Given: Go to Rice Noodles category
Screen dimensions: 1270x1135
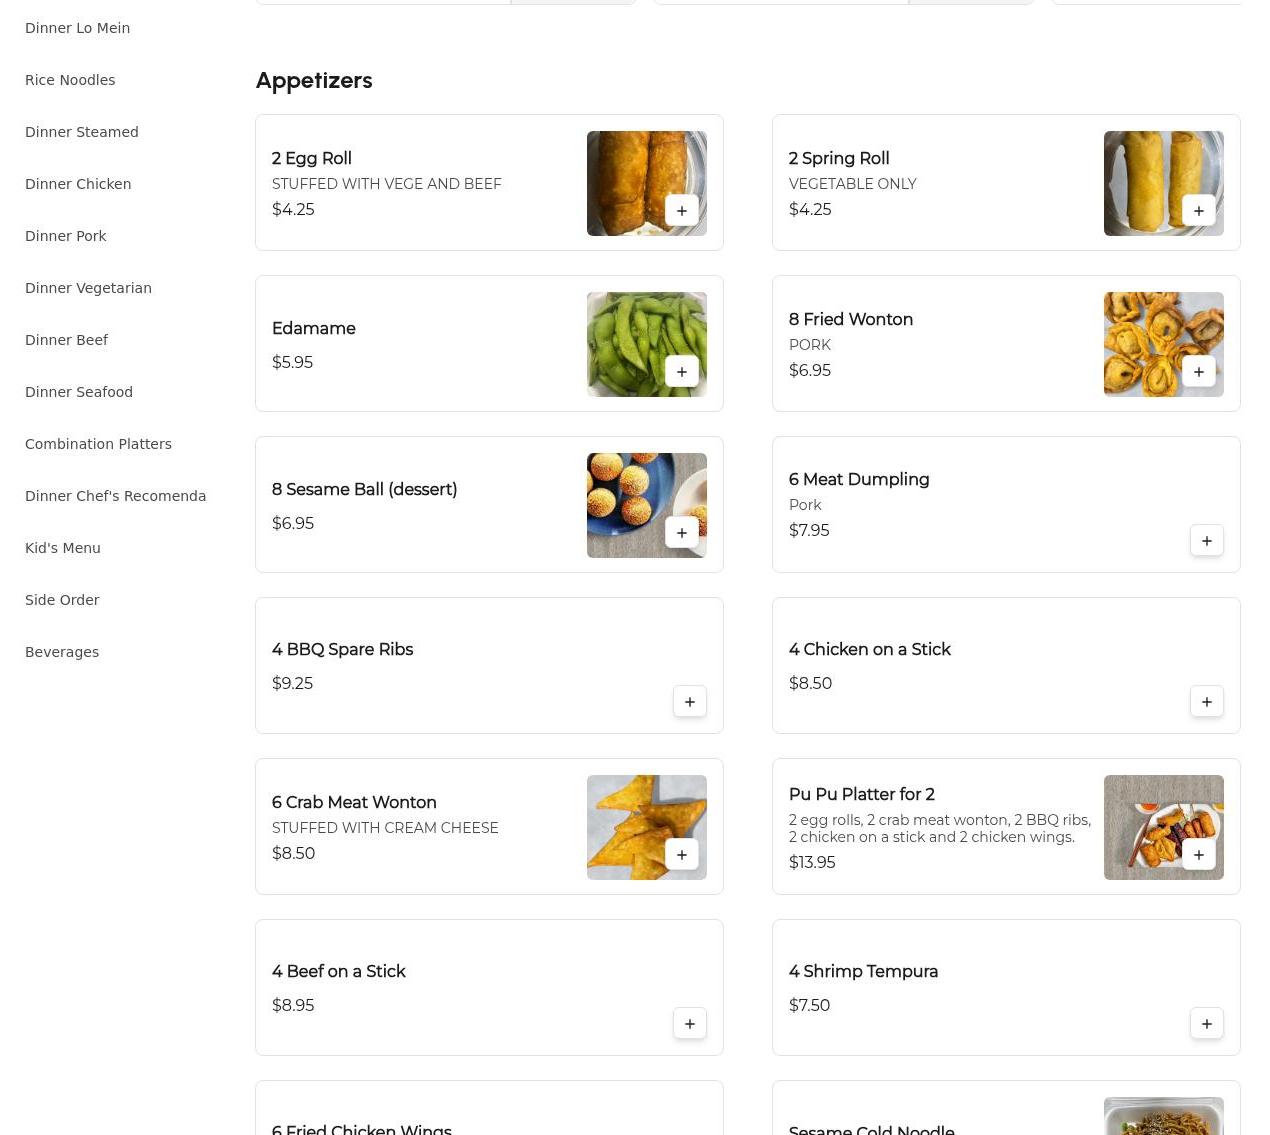Looking at the screenshot, I should coord(70,80).
